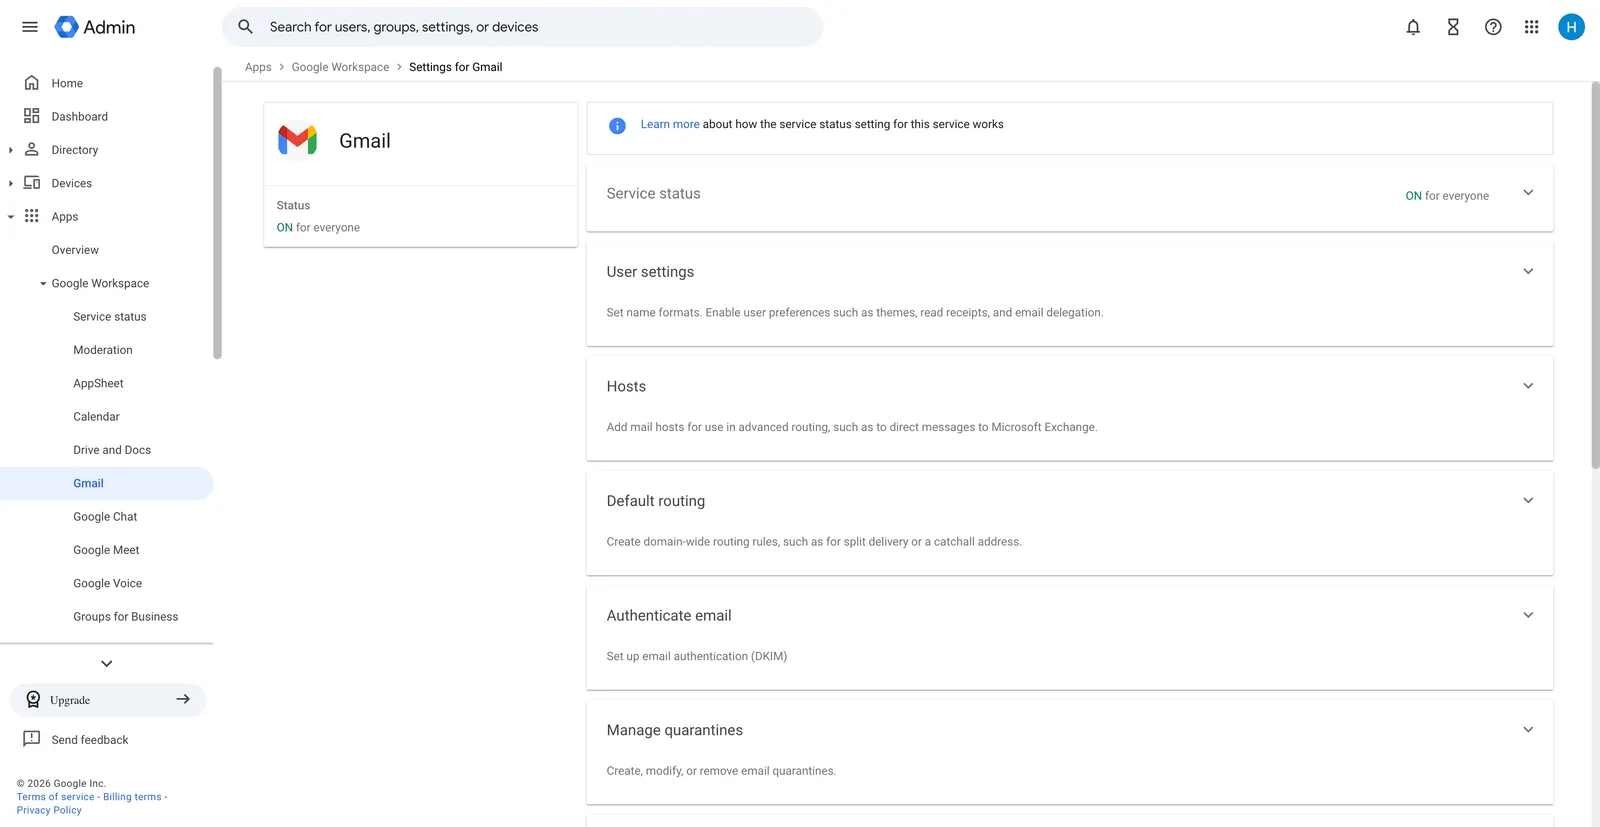The width and height of the screenshot is (1600, 827).
Task: Expand the Hosts section chevron
Action: pos(1528,386)
